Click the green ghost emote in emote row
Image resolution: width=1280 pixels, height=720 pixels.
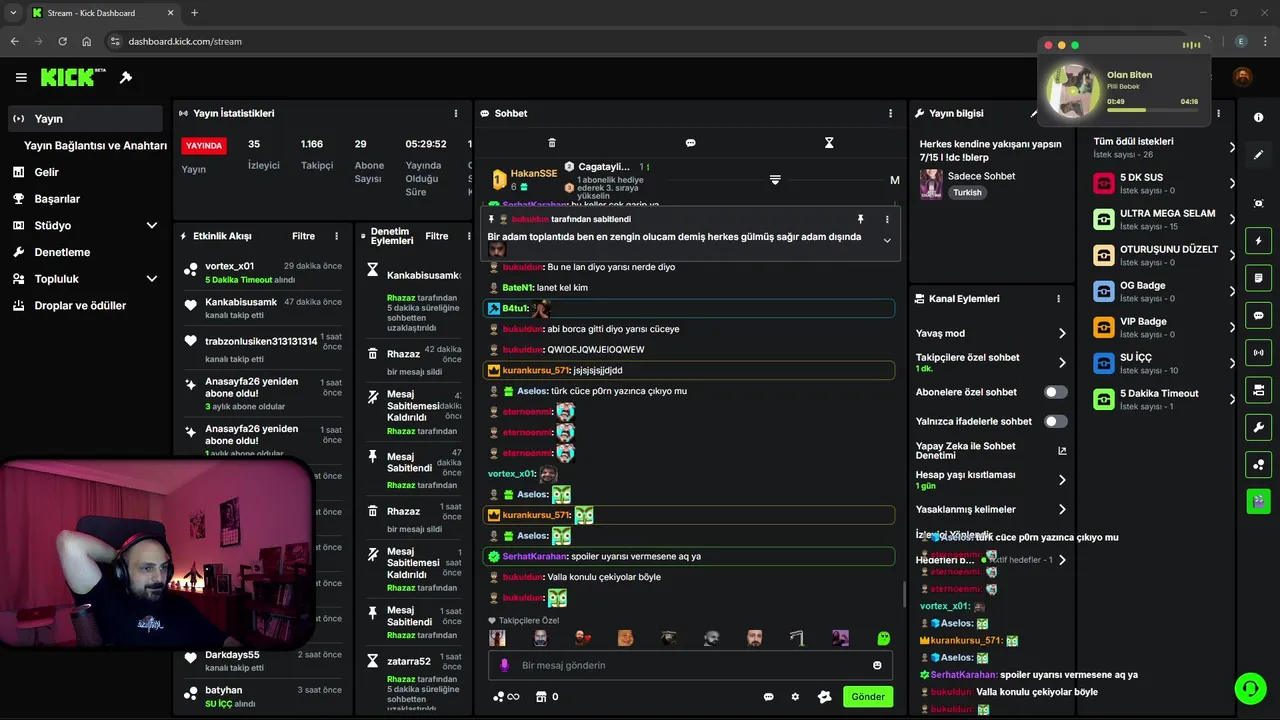[883, 638]
